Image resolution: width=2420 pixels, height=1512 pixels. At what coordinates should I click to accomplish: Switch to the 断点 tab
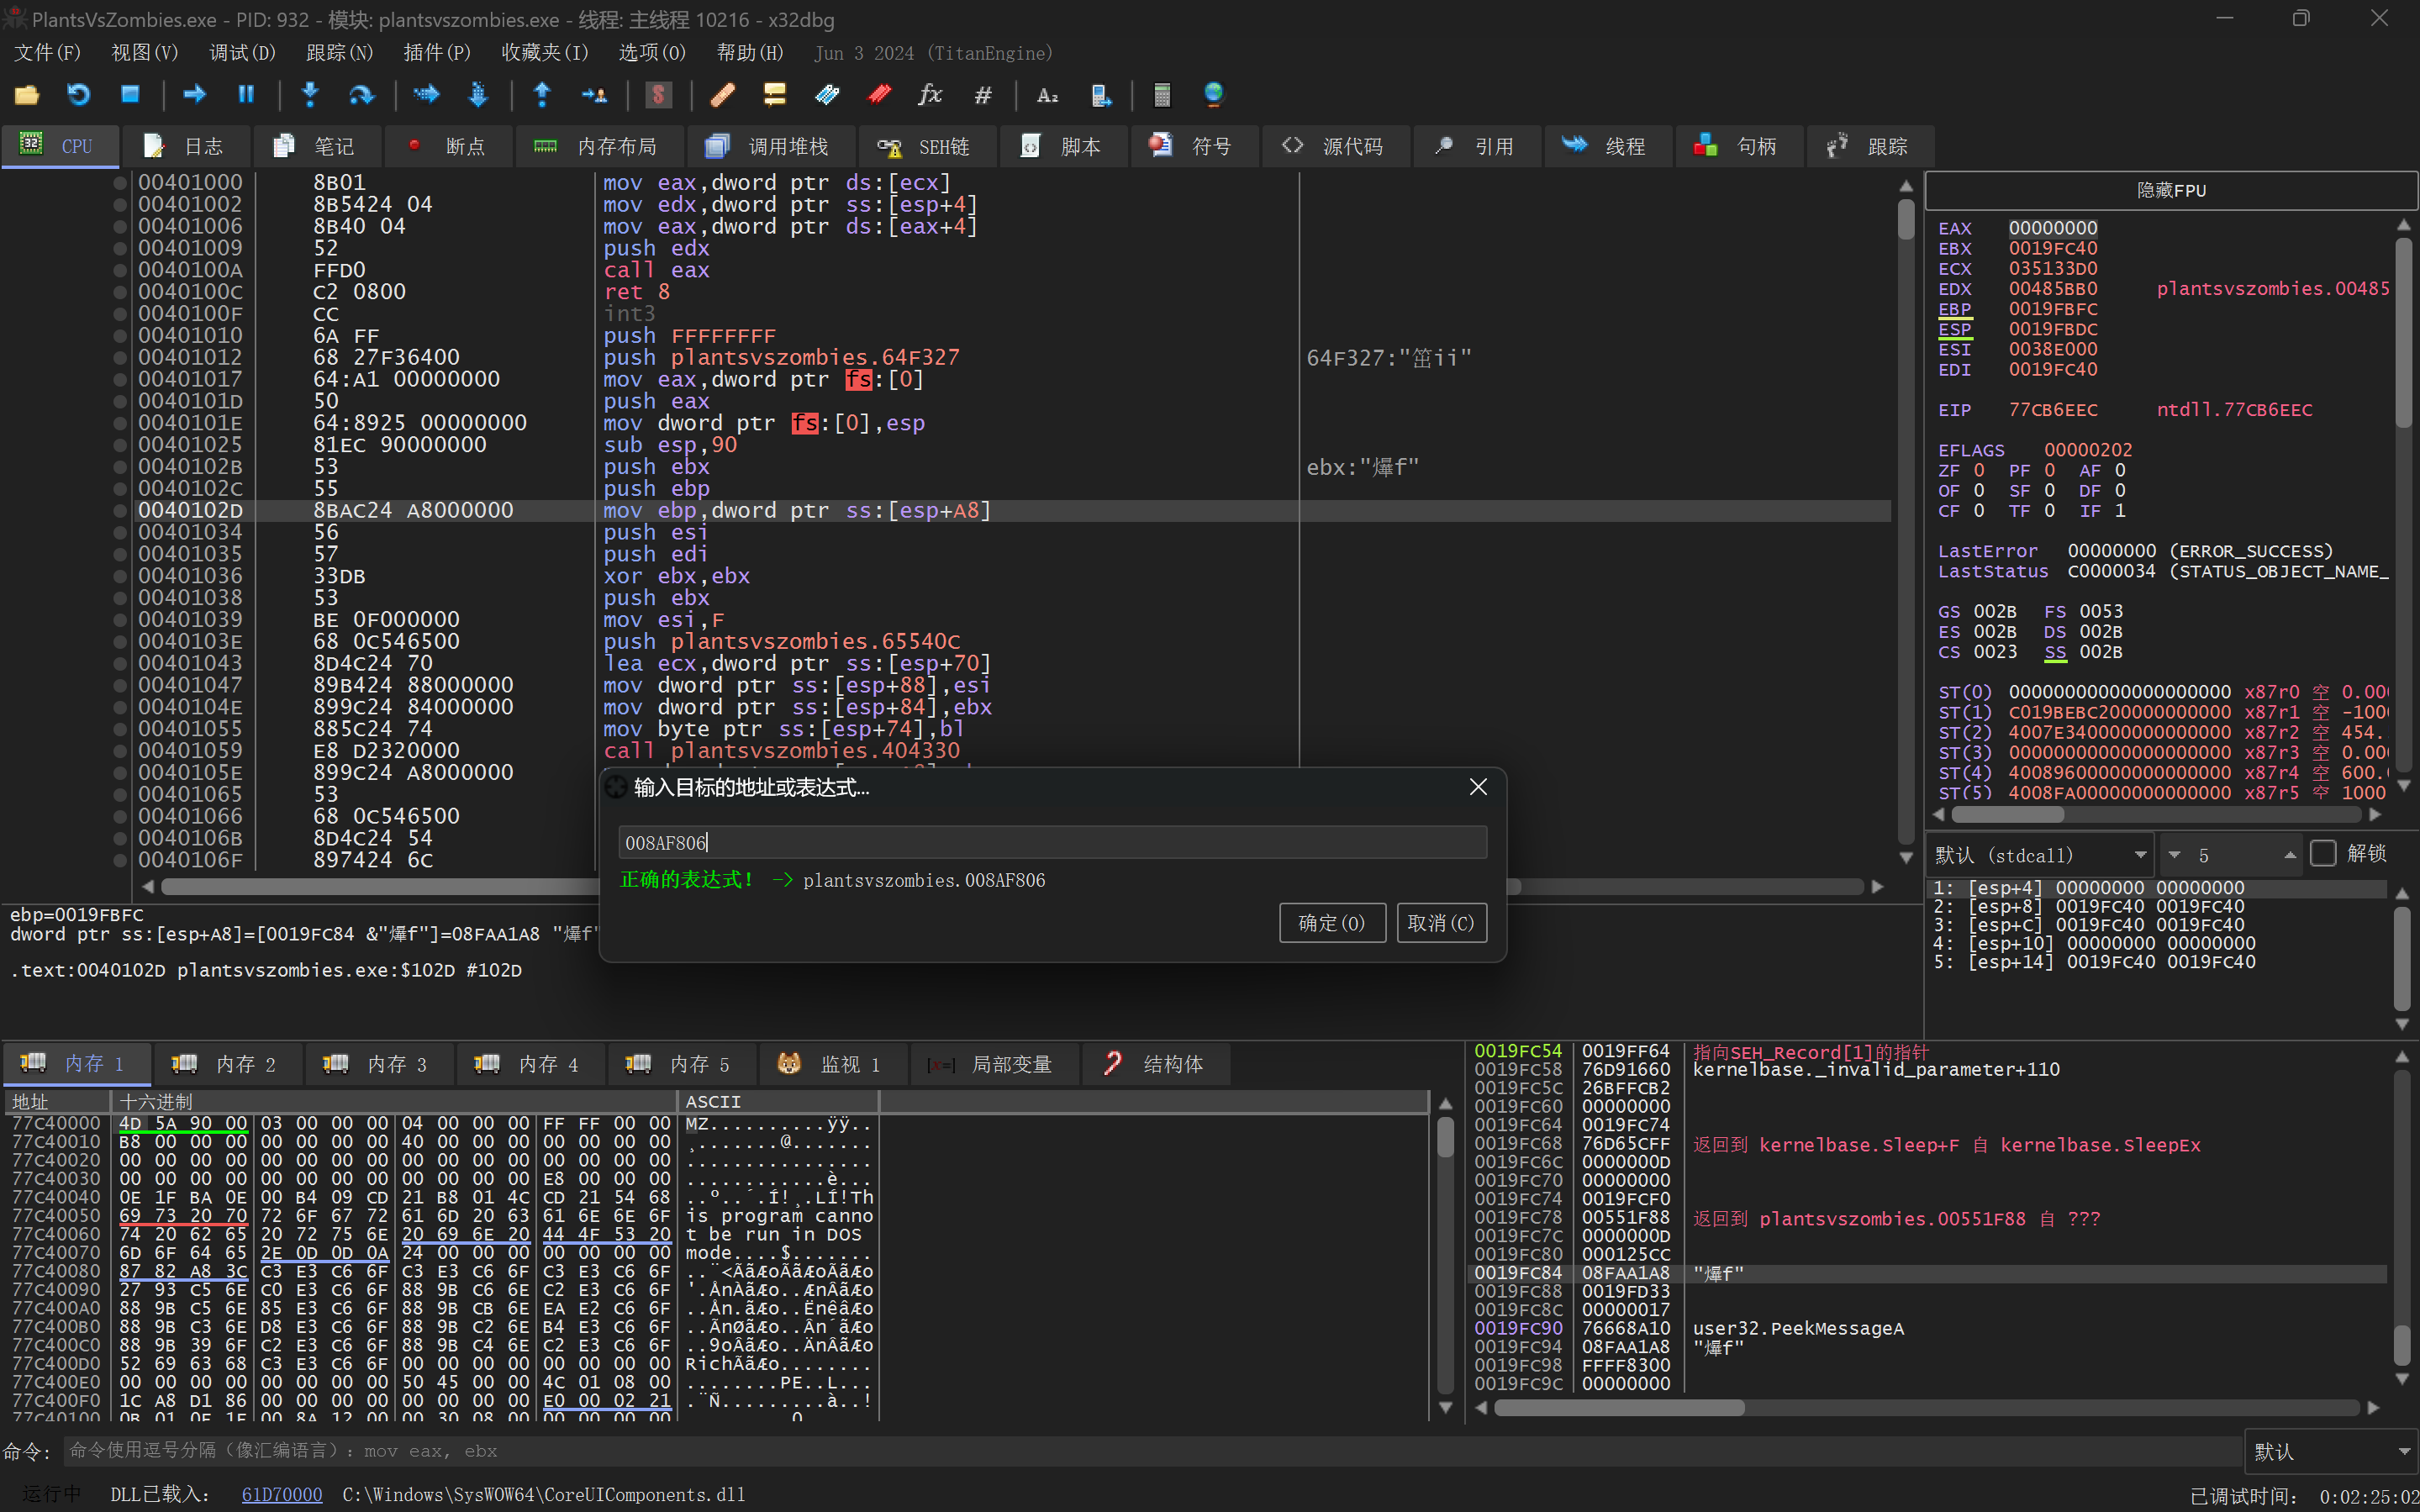click(x=448, y=147)
